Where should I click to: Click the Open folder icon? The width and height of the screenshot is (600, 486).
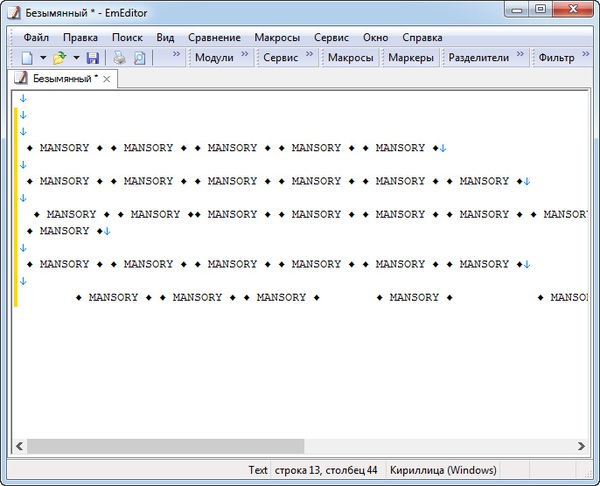(x=60, y=58)
